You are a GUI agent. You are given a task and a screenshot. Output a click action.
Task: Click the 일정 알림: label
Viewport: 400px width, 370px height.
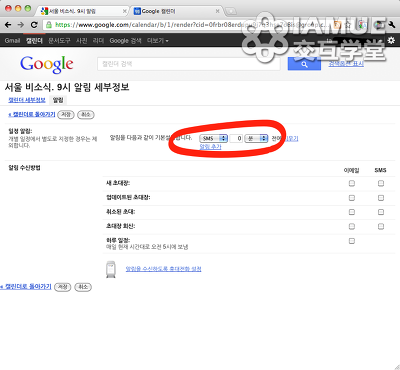tap(20, 131)
